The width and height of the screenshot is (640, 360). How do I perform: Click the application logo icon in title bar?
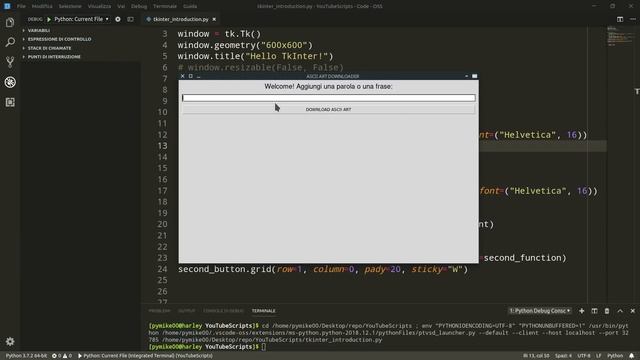(7, 6)
